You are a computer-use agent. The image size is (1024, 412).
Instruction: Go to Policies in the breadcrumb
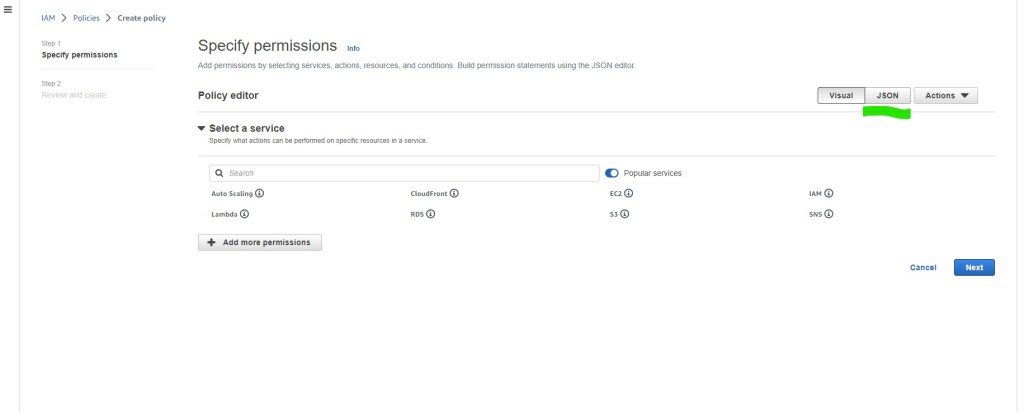(x=87, y=18)
